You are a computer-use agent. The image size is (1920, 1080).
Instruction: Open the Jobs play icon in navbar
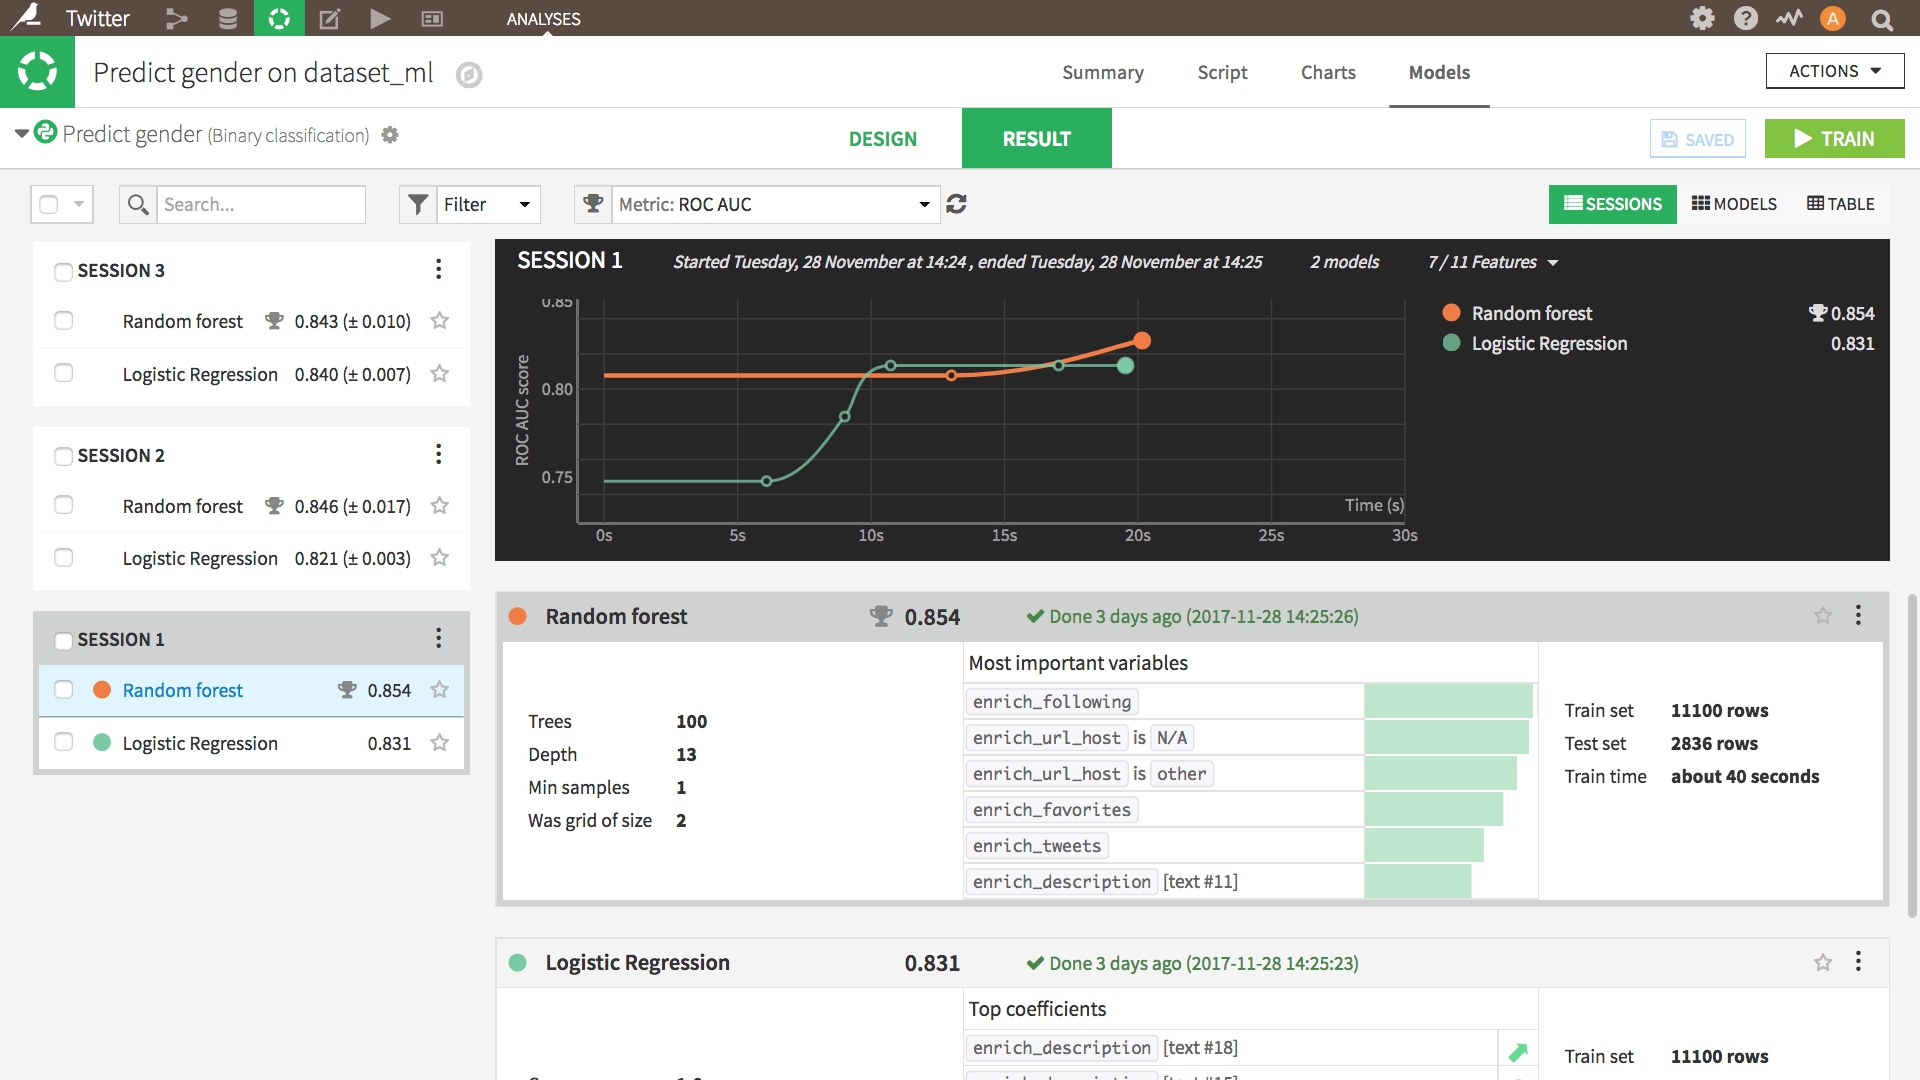tap(380, 18)
